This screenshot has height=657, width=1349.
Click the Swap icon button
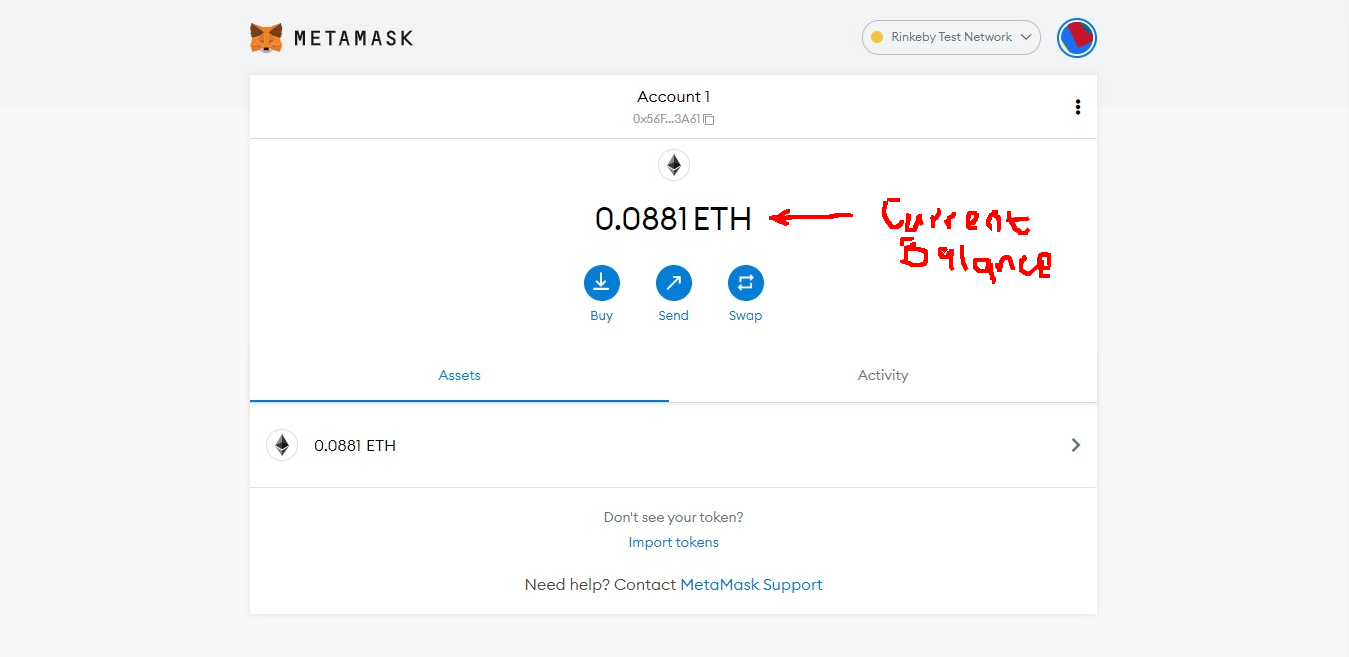(x=746, y=283)
